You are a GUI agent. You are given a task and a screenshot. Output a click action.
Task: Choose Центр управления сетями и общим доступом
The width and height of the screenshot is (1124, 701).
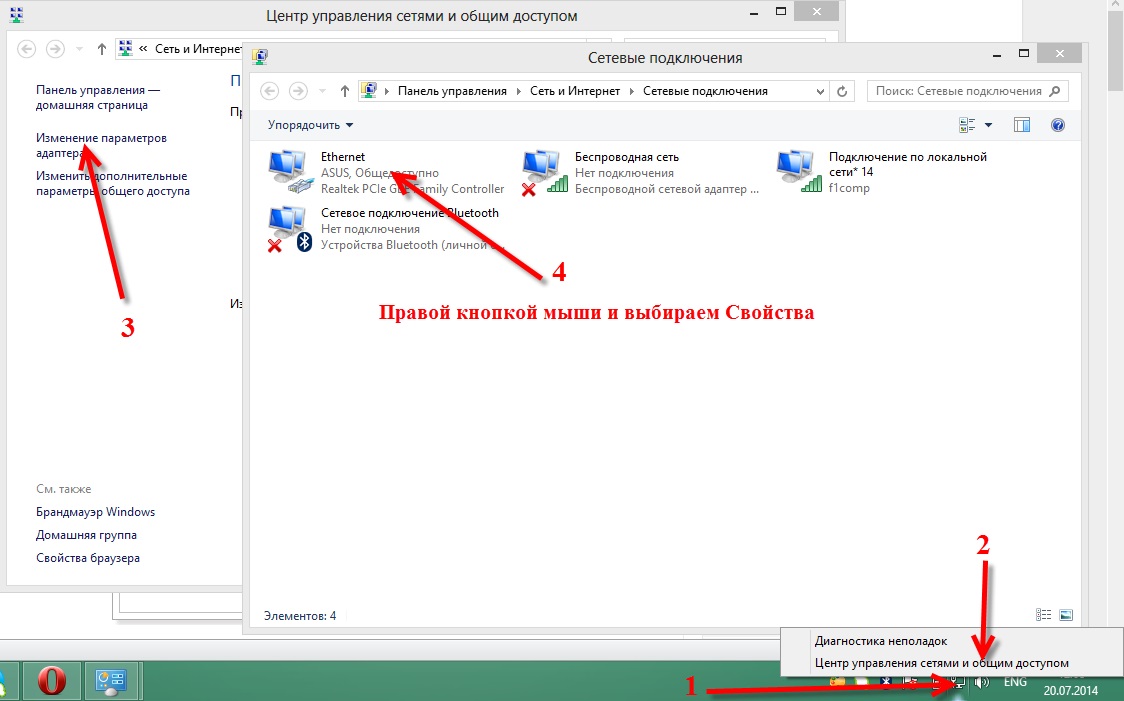(941, 663)
